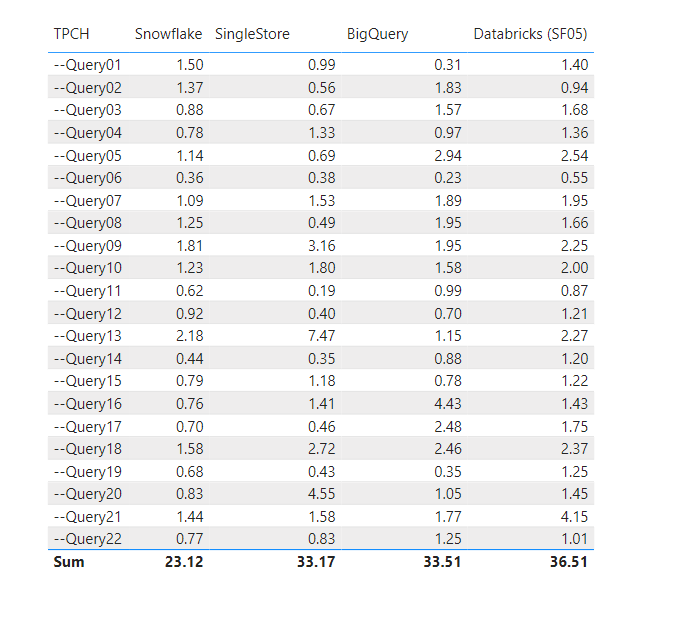
Task: Click the SingleStore column header
Action: click(252, 34)
